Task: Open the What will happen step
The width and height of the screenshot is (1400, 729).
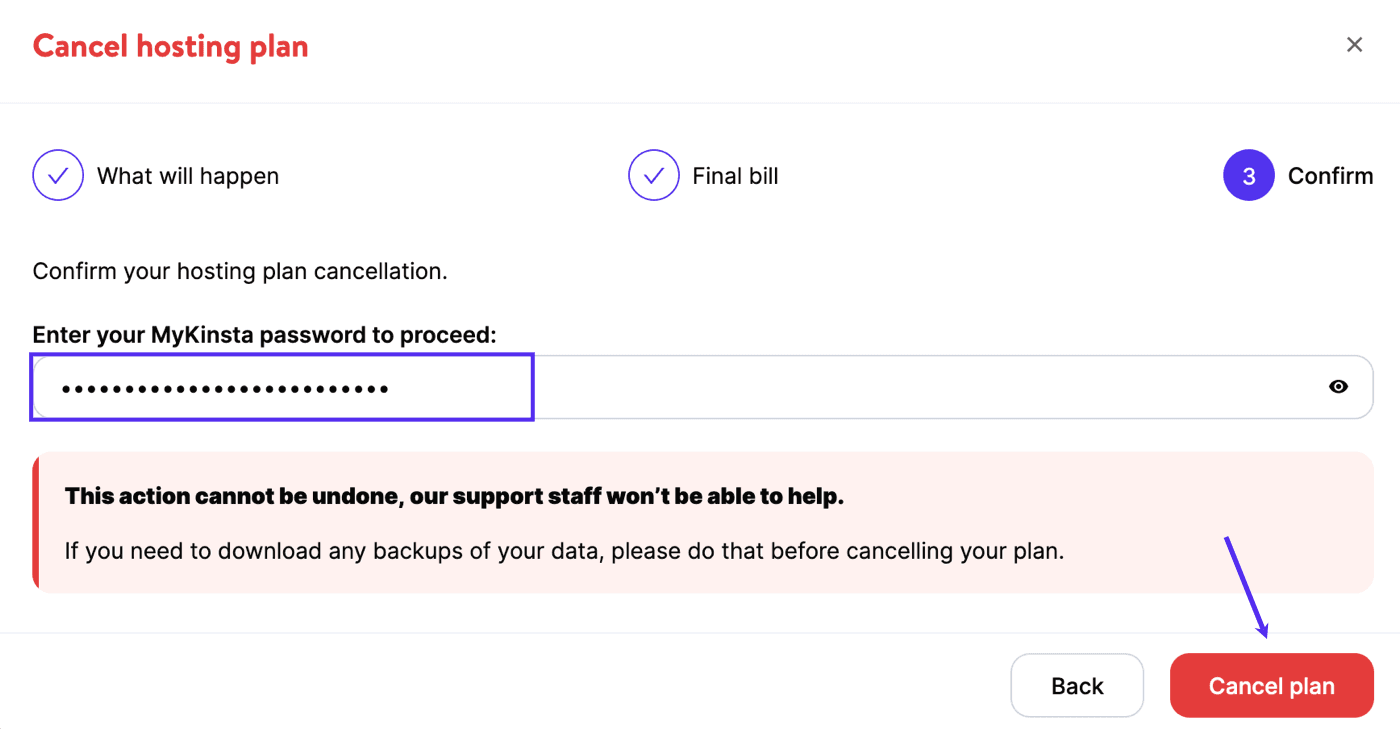Action: pos(187,175)
